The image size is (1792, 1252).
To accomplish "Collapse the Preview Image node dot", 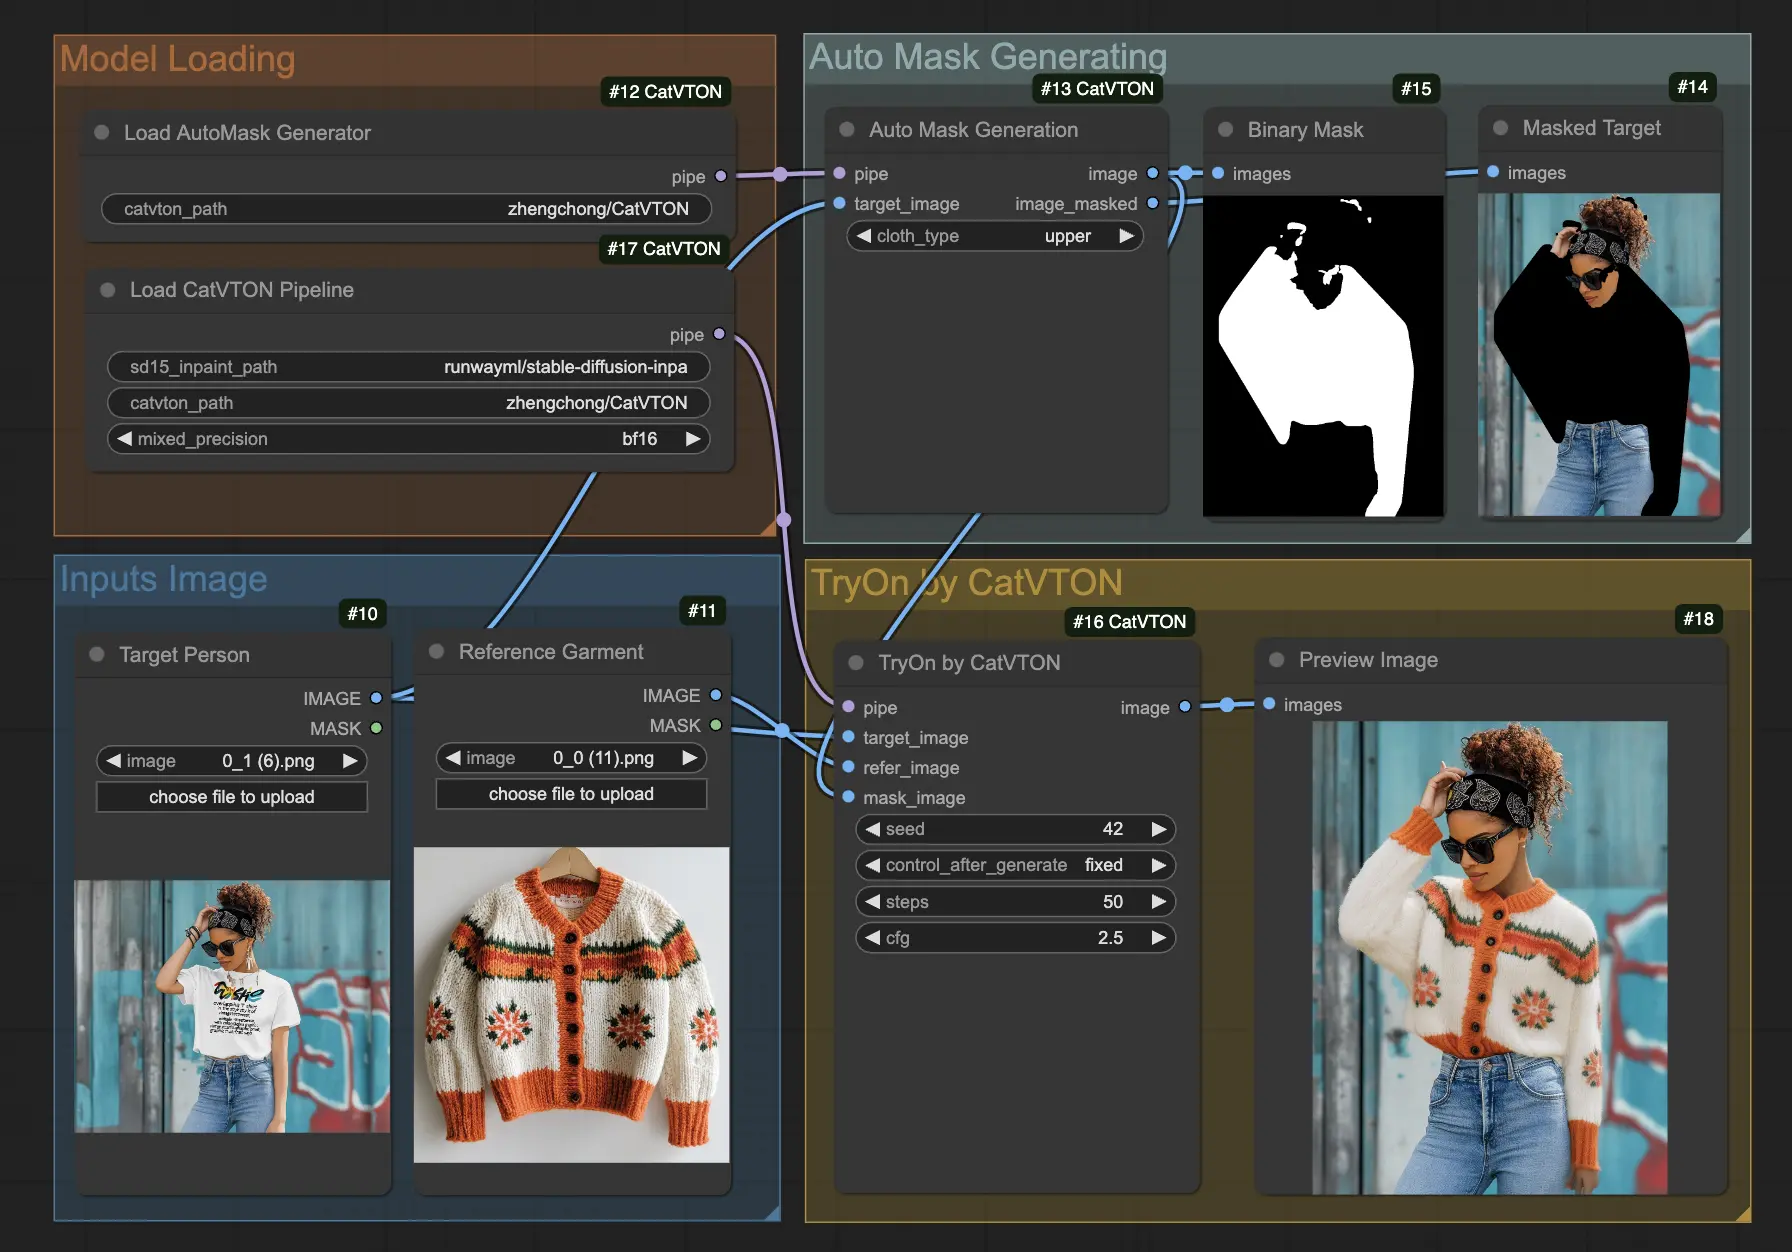I will (1276, 660).
